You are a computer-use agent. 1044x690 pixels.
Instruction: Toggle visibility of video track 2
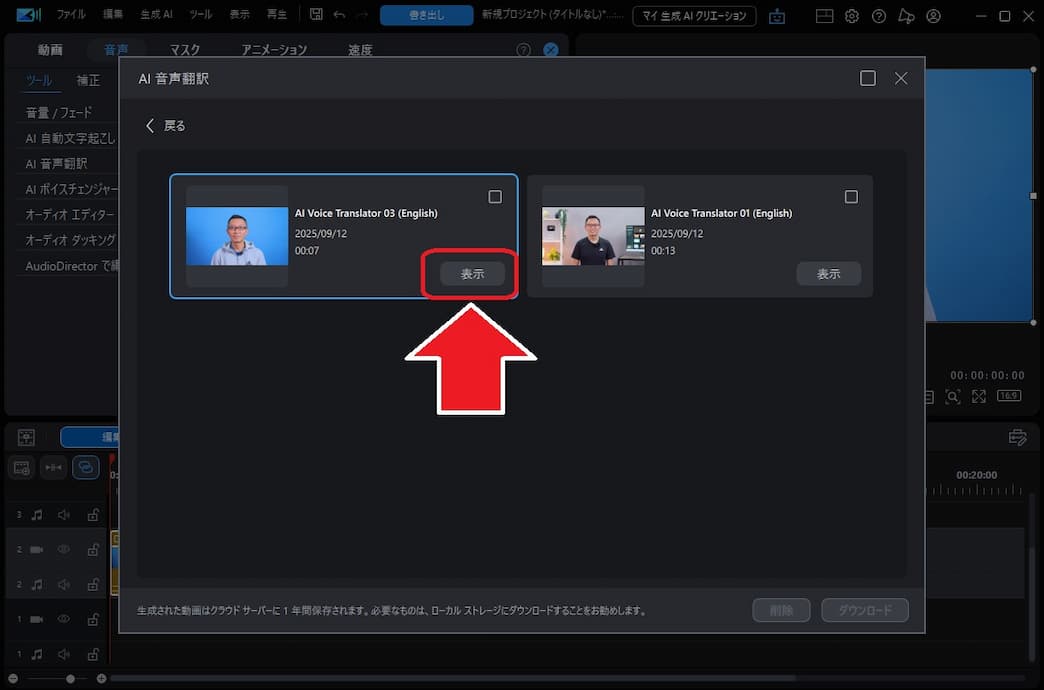63,549
